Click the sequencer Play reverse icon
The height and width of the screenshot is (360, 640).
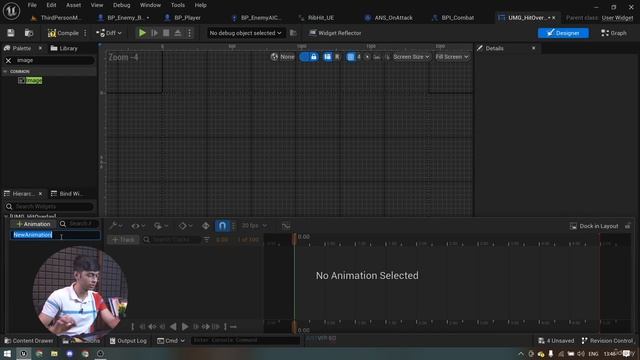173,327
